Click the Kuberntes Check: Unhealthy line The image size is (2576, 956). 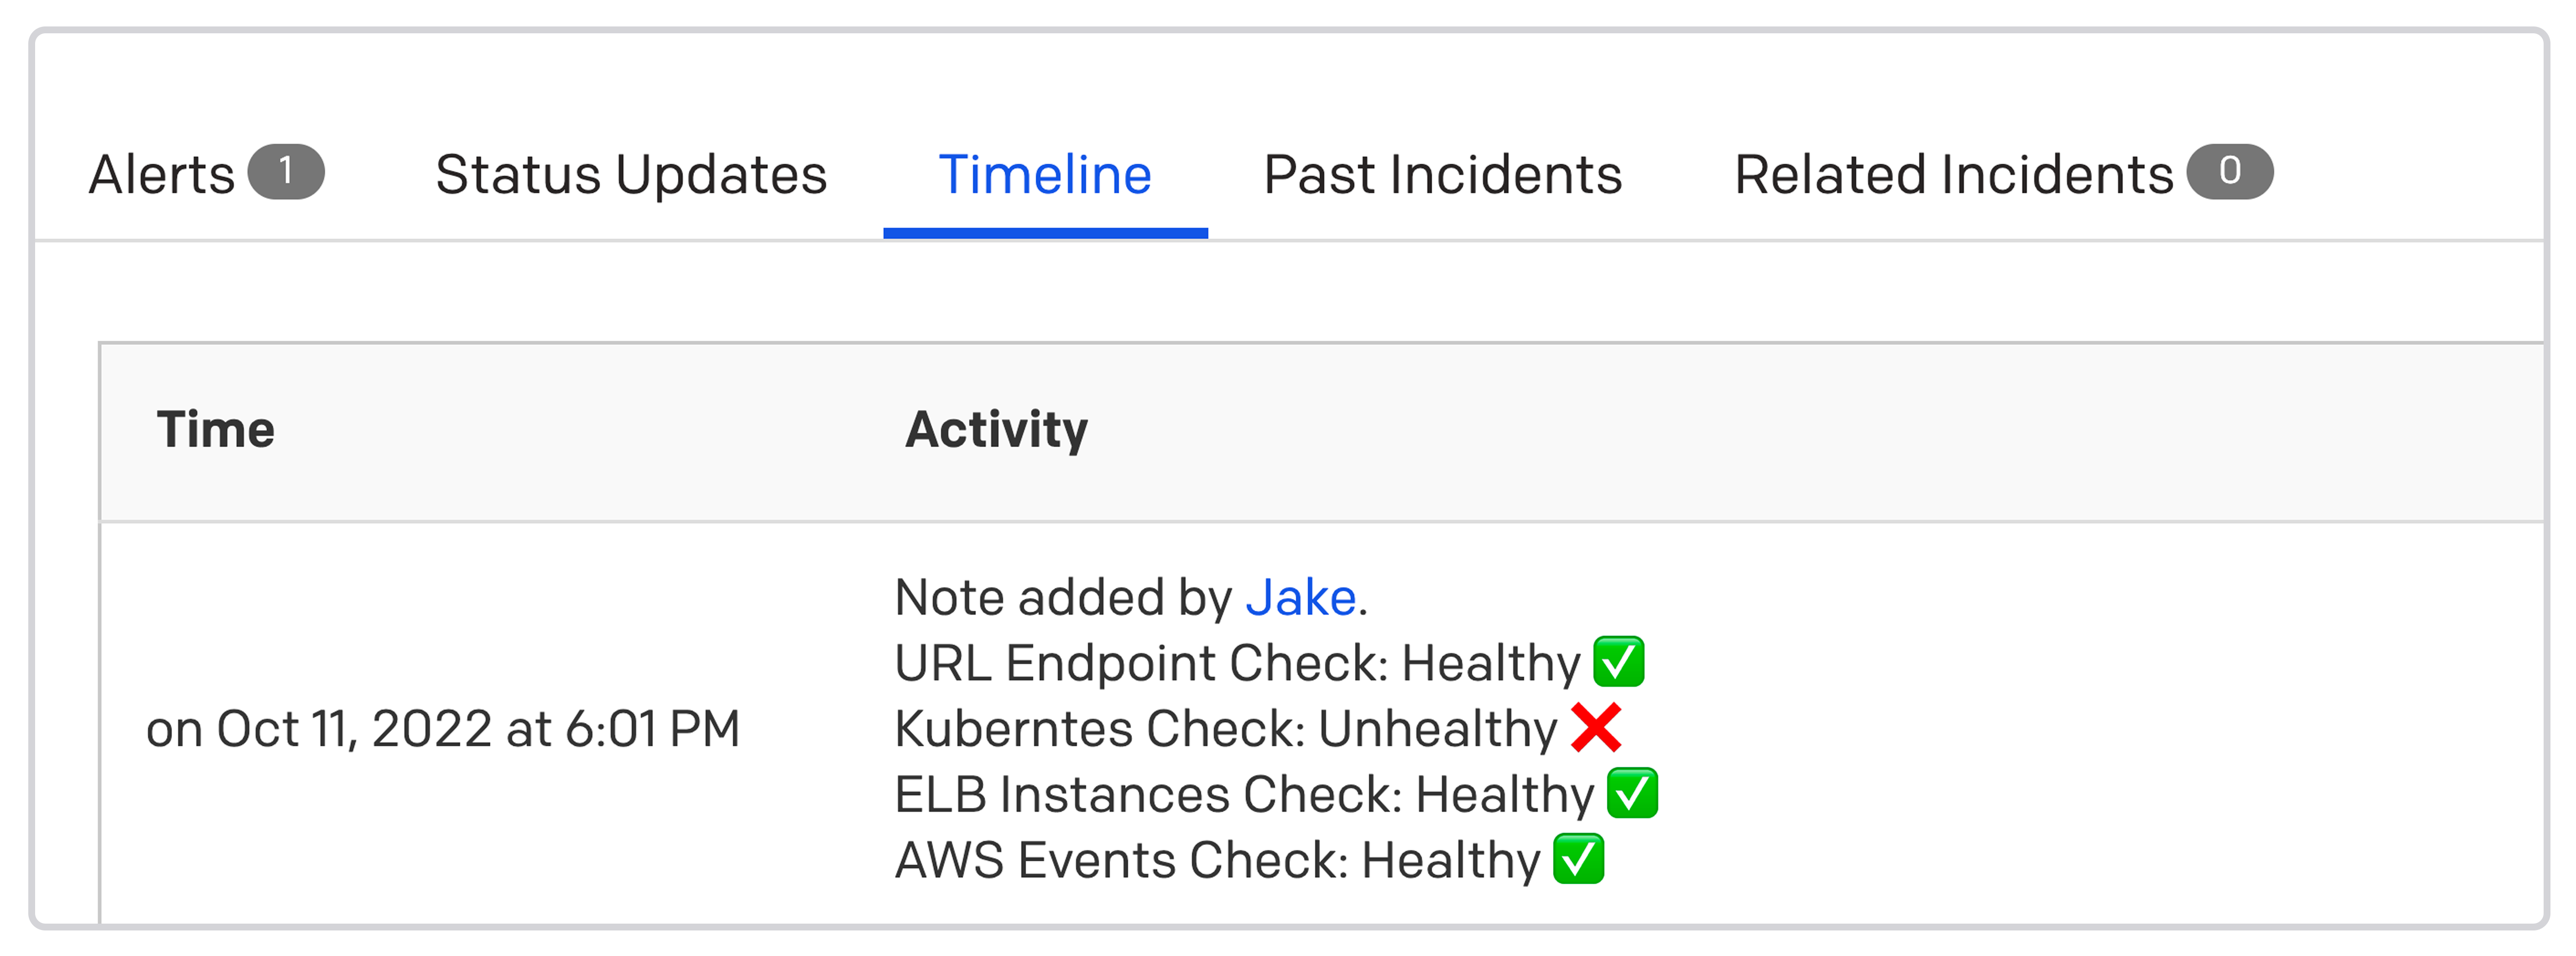1258,728
